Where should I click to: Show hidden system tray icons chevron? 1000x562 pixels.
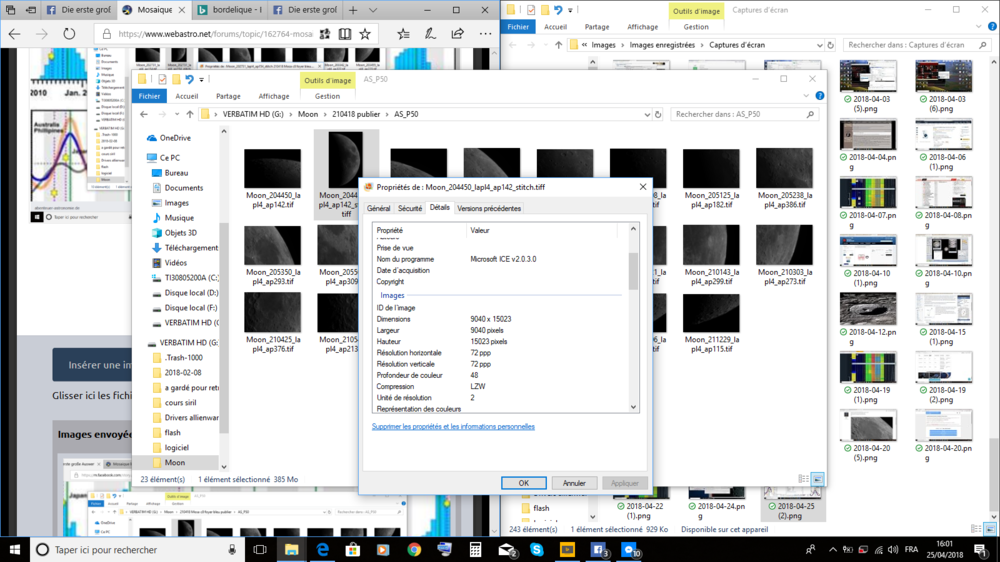coord(833,549)
